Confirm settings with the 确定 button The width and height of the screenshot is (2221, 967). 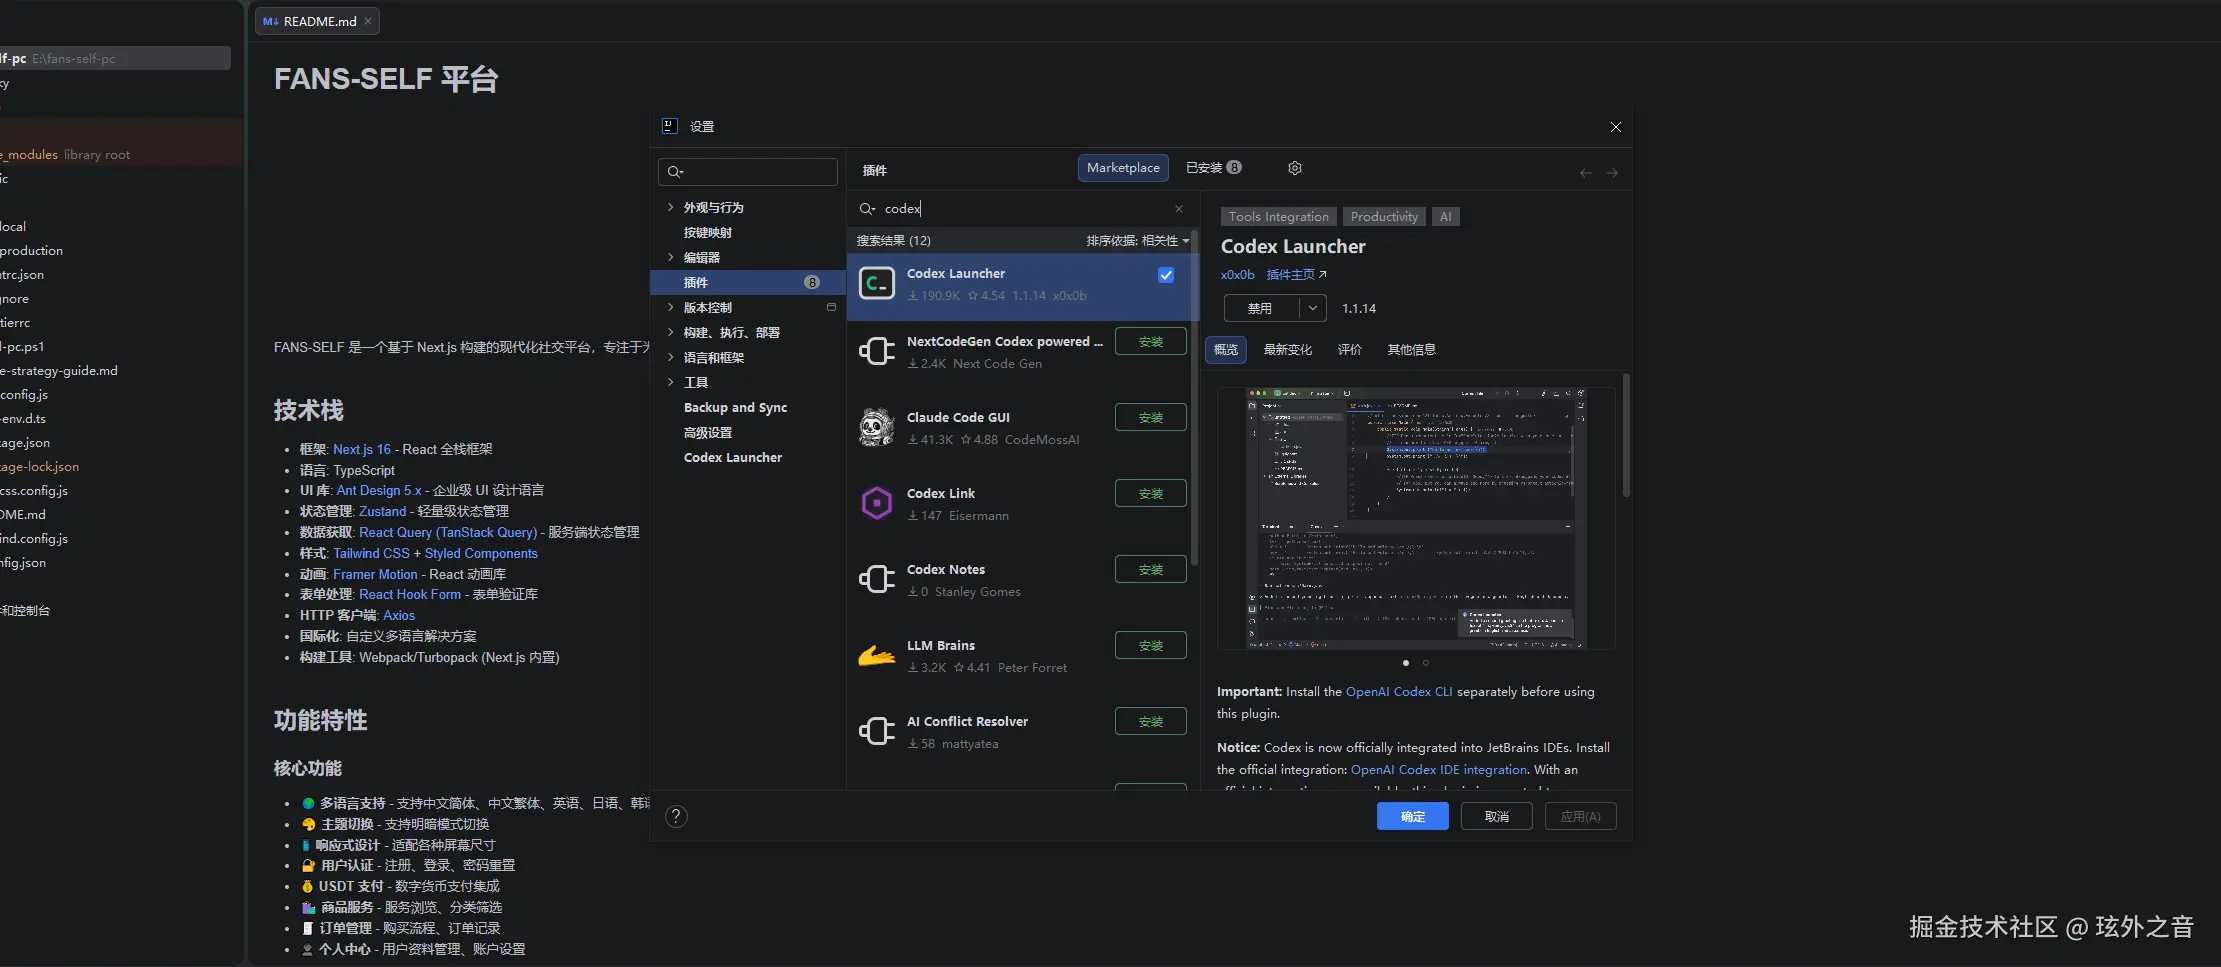pyautogui.click(x=1413, y=817)
